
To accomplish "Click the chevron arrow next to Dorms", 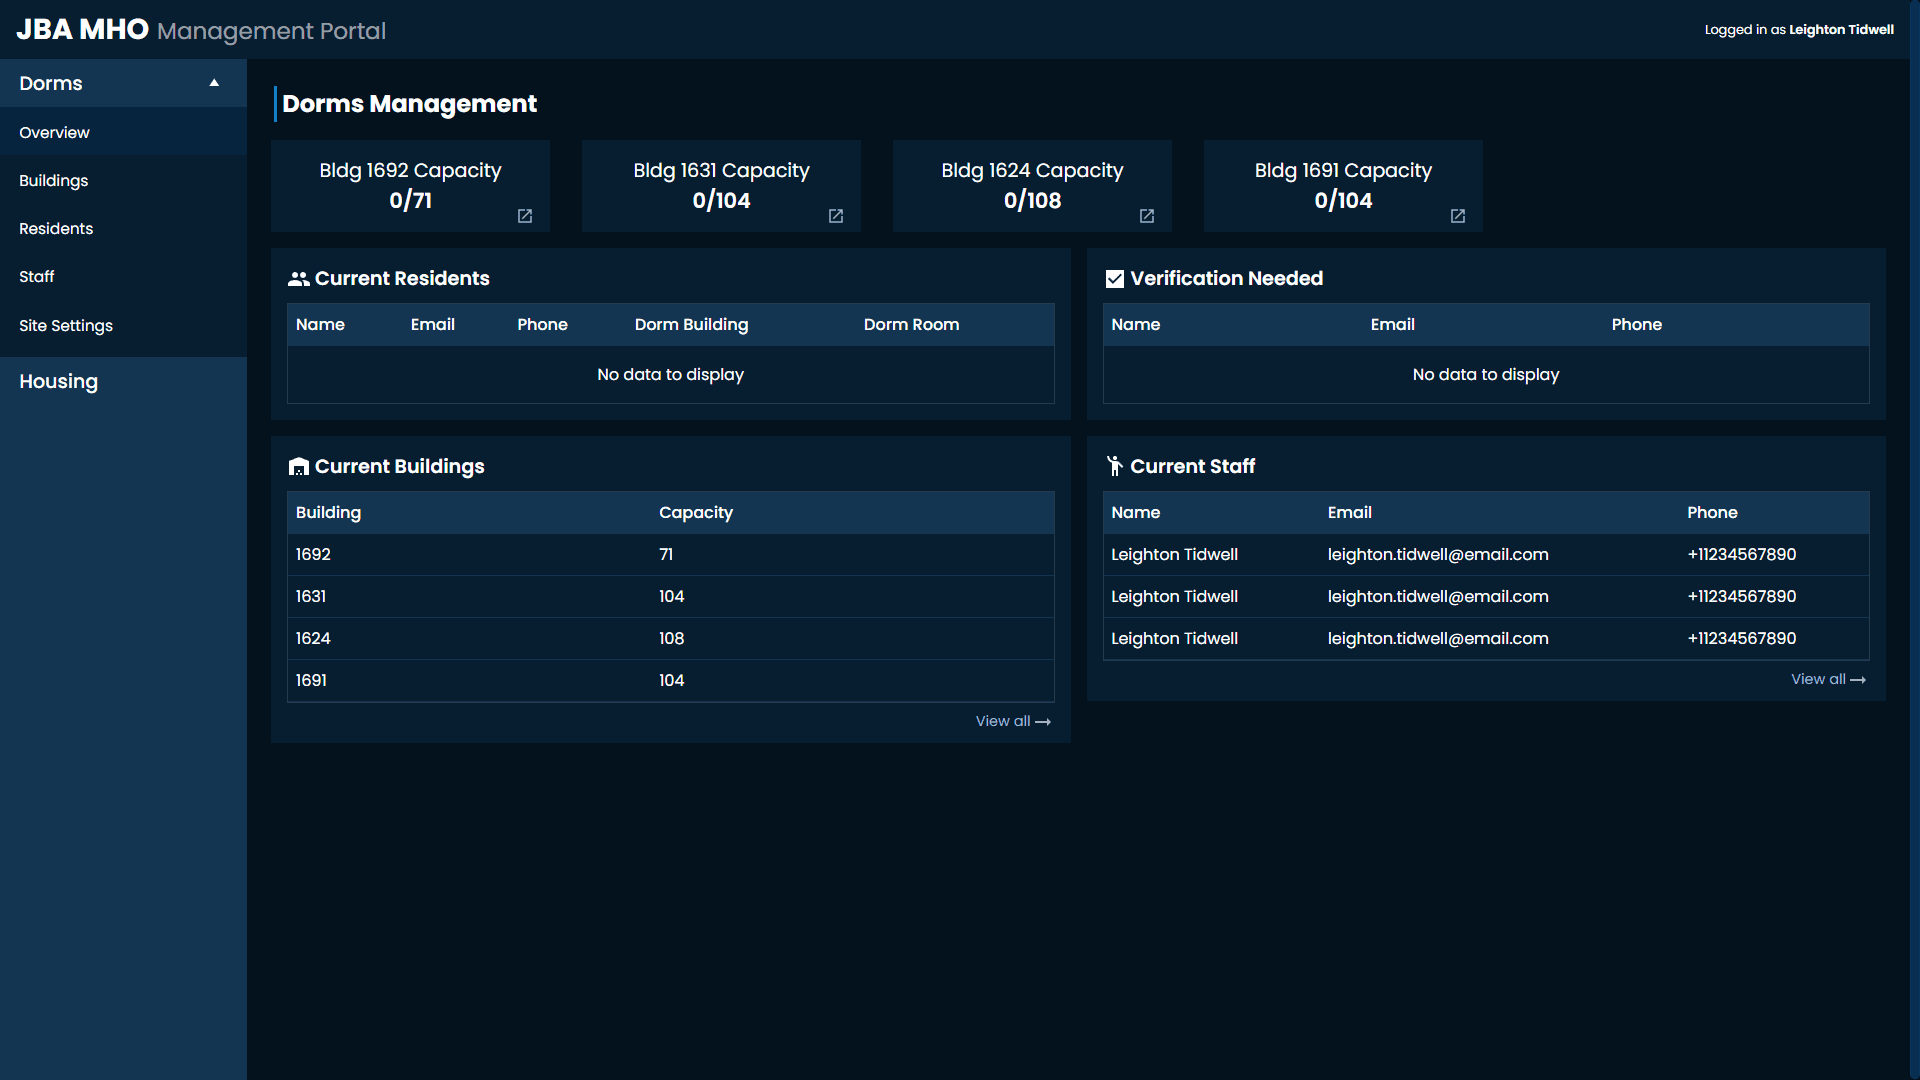I will coord(214,83).
